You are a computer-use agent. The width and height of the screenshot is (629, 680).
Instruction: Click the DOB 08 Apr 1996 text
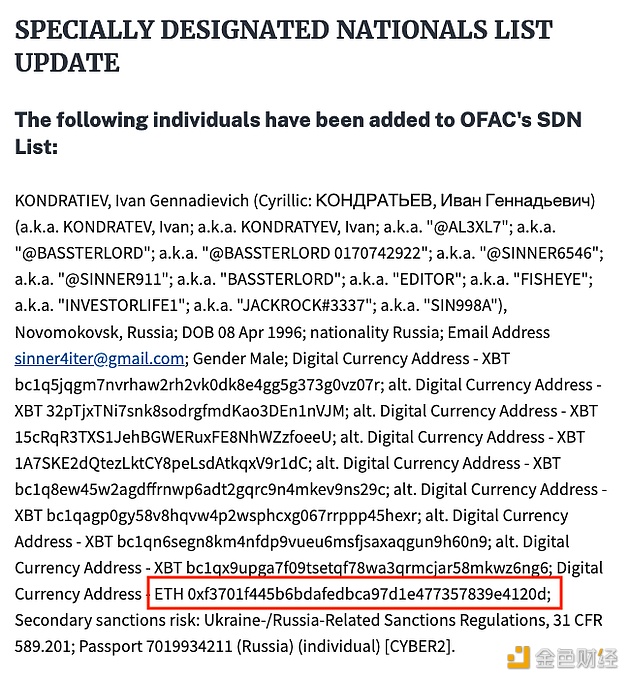click(241, 332)
